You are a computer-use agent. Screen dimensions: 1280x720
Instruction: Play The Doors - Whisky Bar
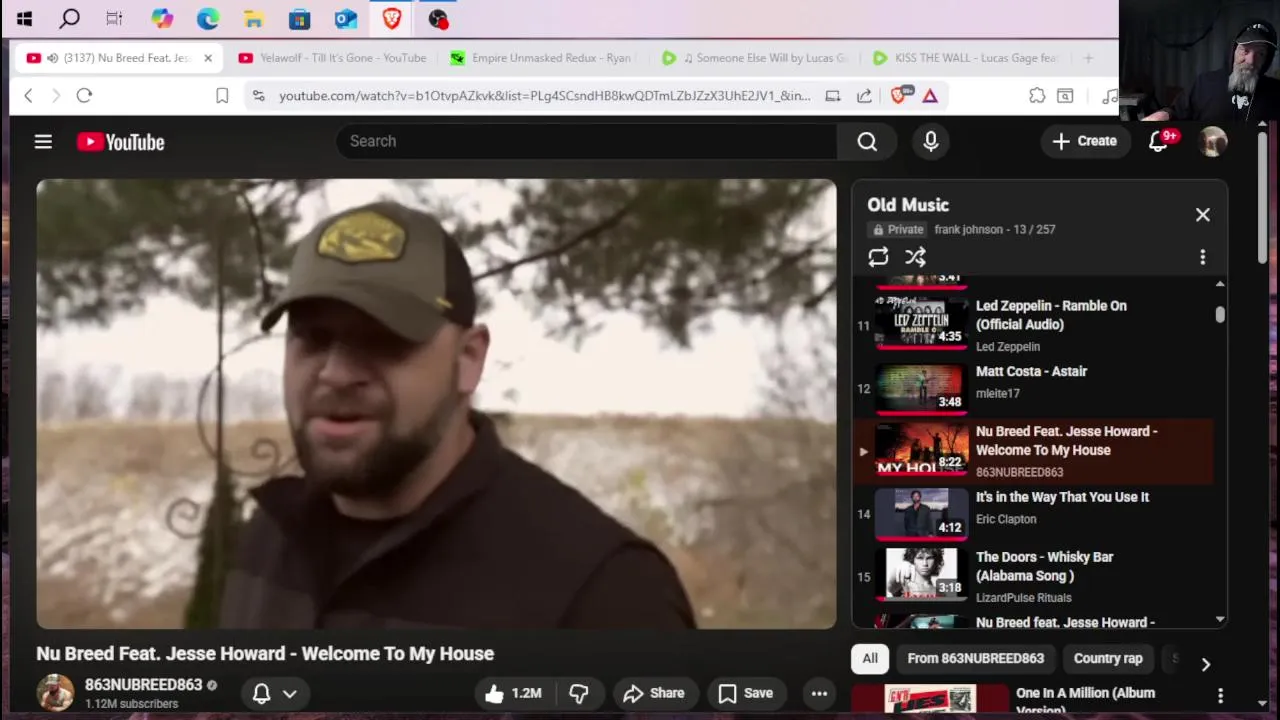(x=1033, y=576)
